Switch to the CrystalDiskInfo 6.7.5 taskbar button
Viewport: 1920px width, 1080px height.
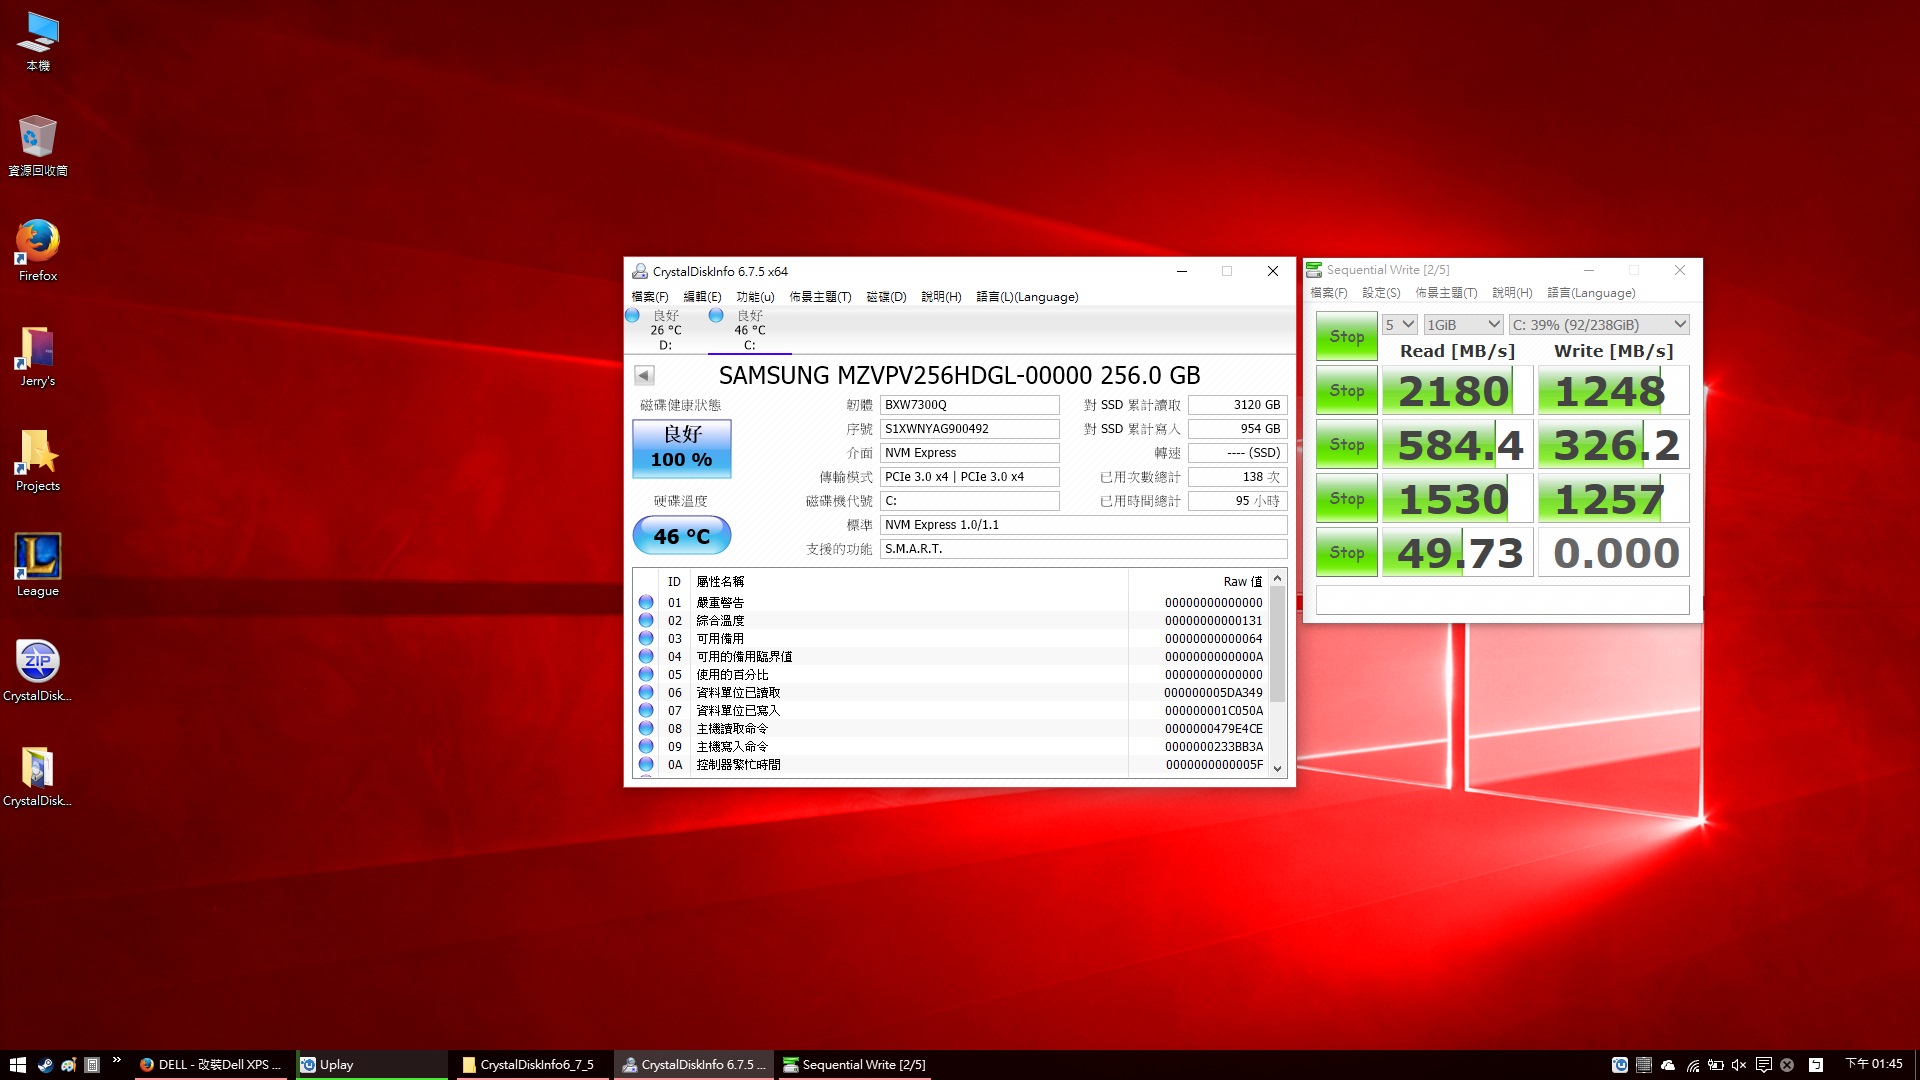point(693,1065)
